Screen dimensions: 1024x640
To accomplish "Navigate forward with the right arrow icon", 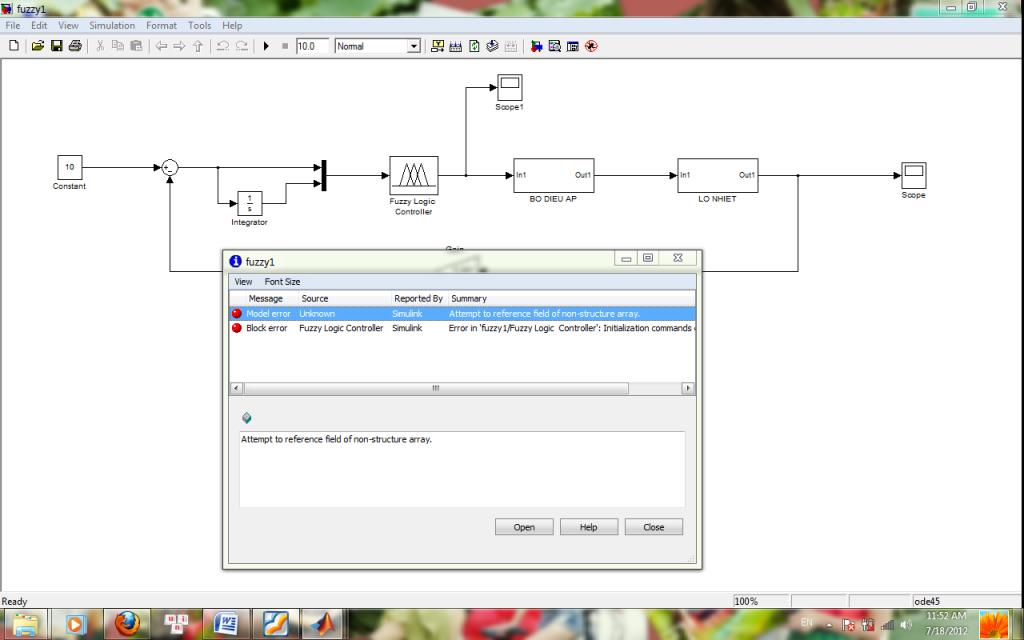I will [x=179, y=46].
